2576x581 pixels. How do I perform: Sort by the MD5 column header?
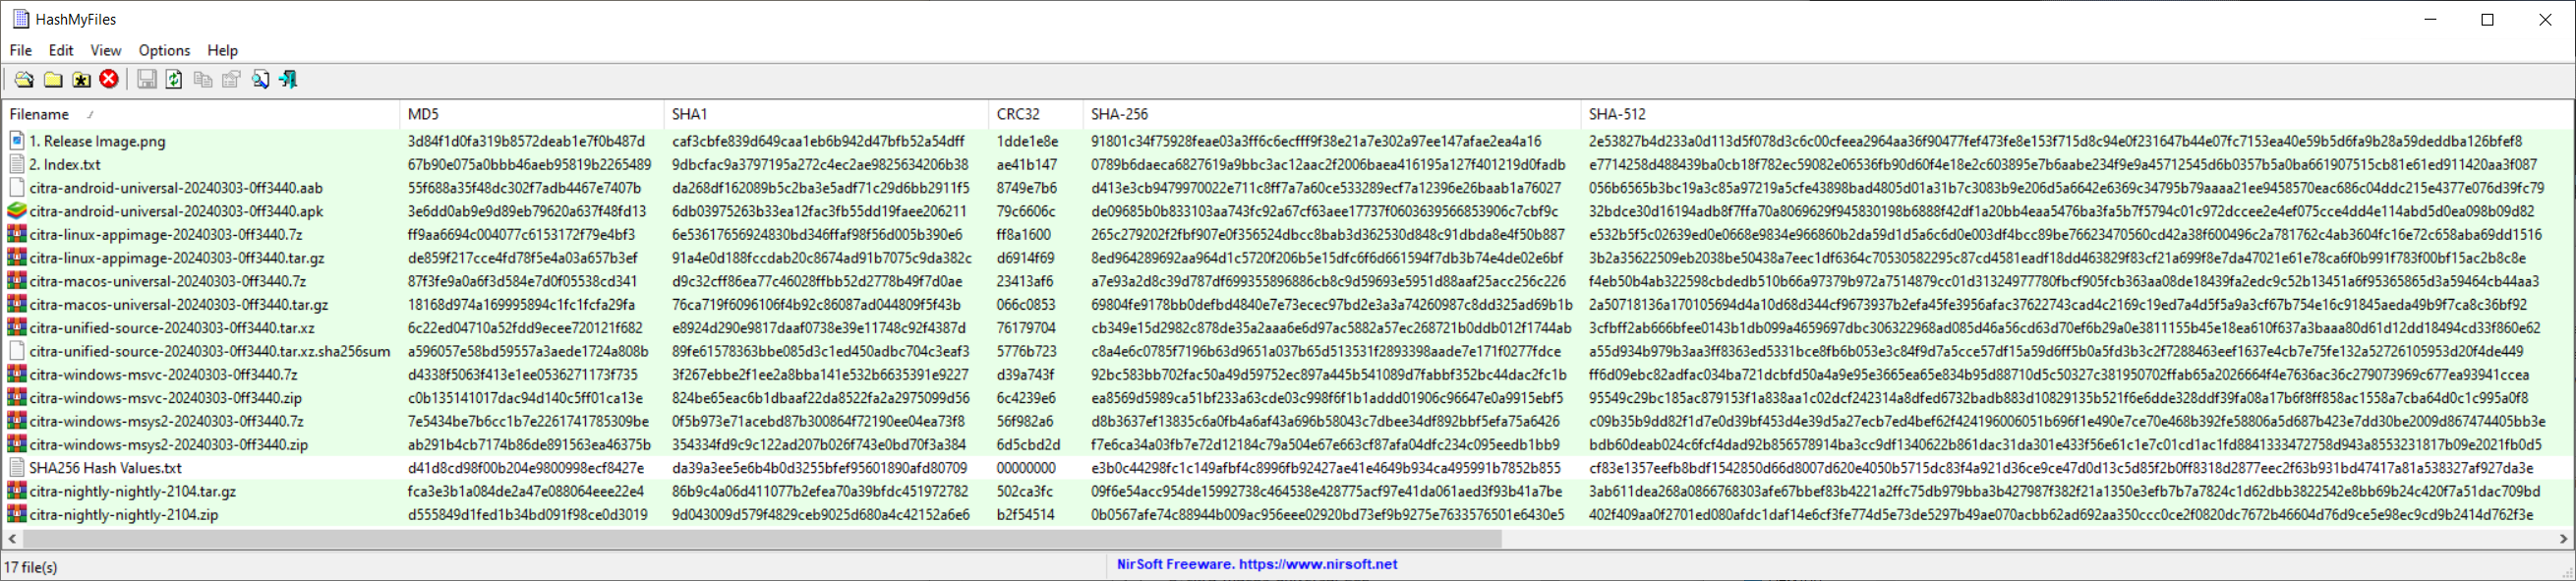[532, 114]
